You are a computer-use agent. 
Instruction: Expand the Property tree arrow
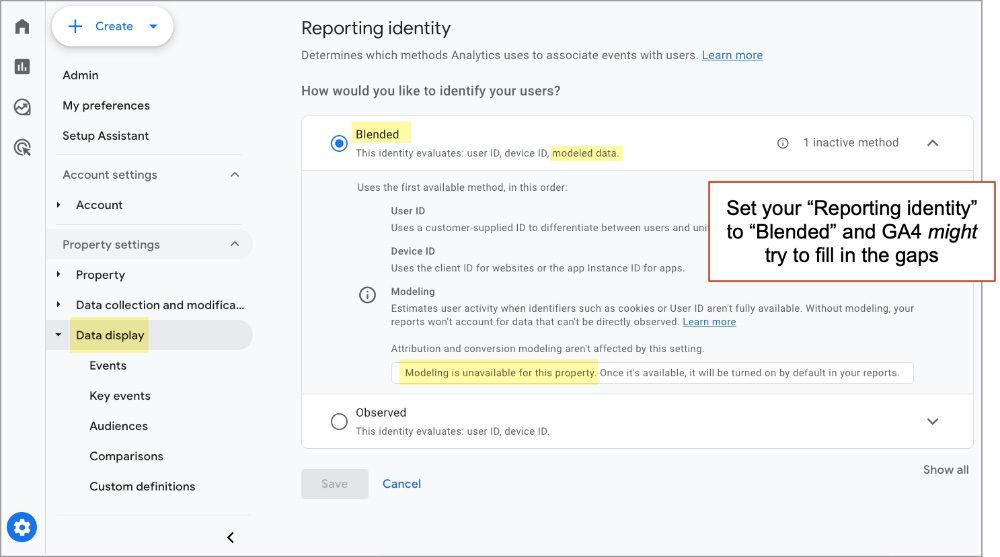pos(59,274)
